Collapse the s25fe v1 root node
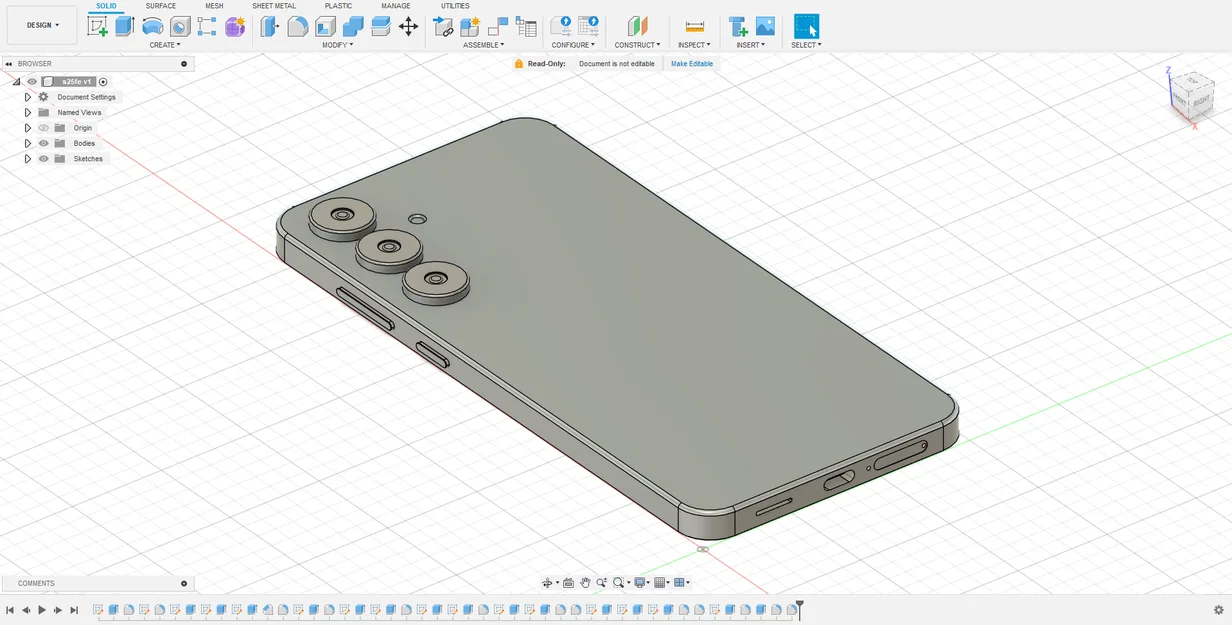The image size is (1232, 625). click(x=17, y=82)
